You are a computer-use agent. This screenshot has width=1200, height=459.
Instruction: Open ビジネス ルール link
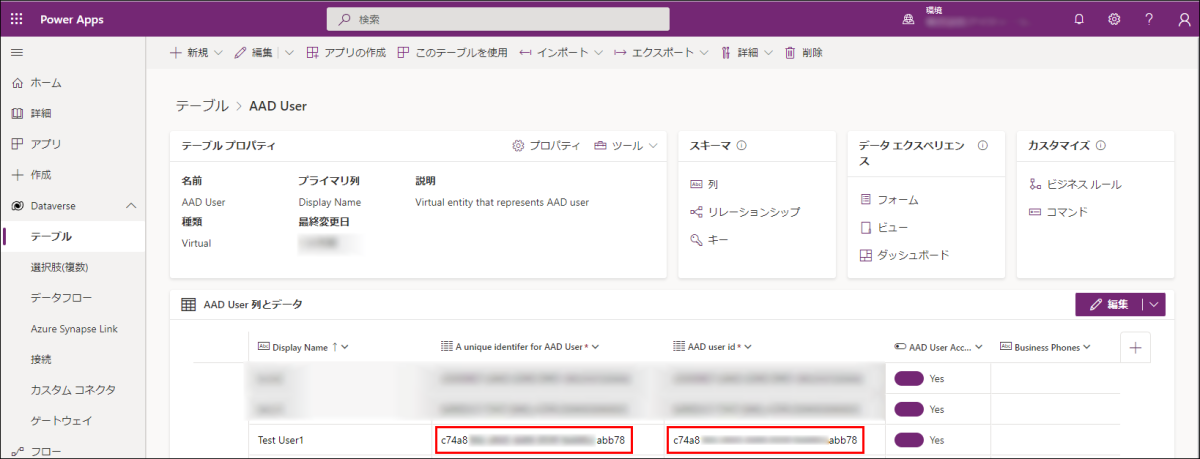[x=1075, y=185]
